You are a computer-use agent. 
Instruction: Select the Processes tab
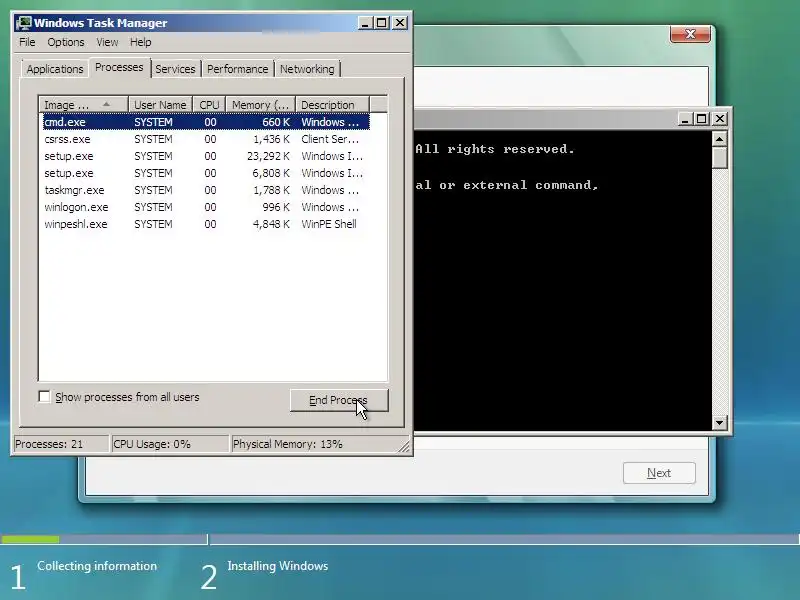(x=119, y=67)
